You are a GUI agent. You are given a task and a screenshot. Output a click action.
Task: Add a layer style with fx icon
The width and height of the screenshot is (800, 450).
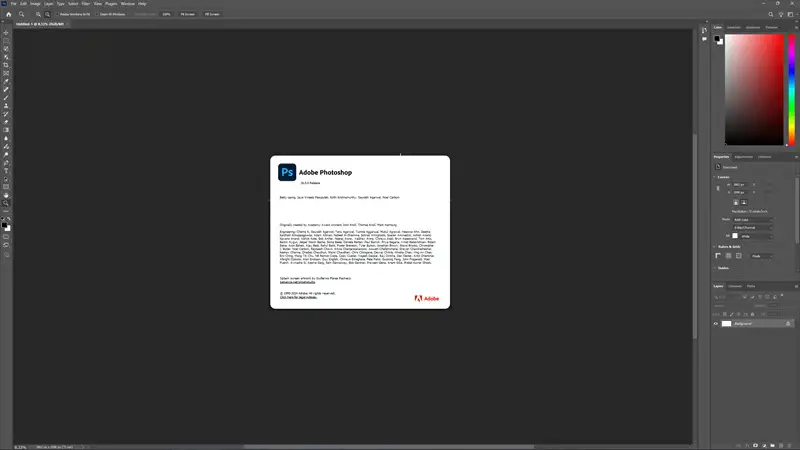pos(747,445)
